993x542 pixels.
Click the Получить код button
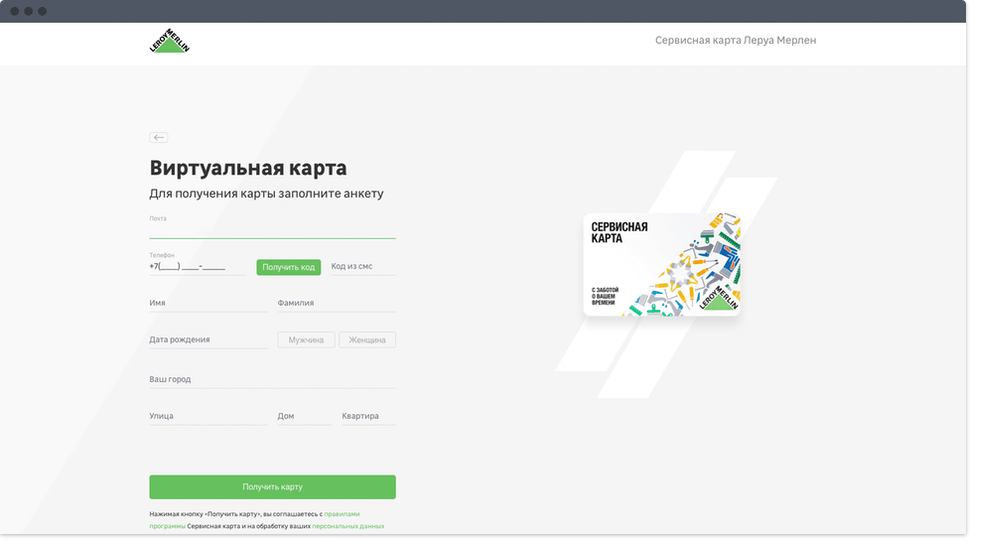coord(288,267)
